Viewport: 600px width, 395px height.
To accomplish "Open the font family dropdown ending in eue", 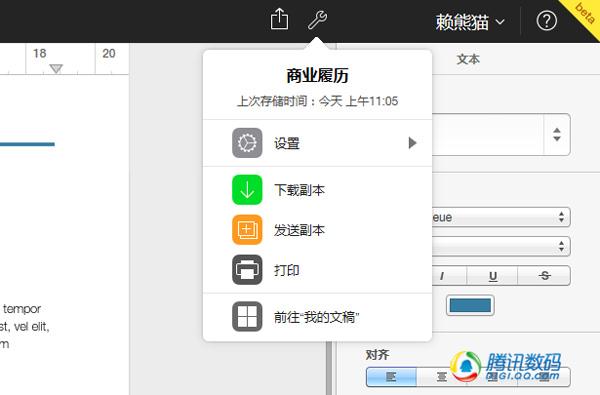I will pos(501,217).
